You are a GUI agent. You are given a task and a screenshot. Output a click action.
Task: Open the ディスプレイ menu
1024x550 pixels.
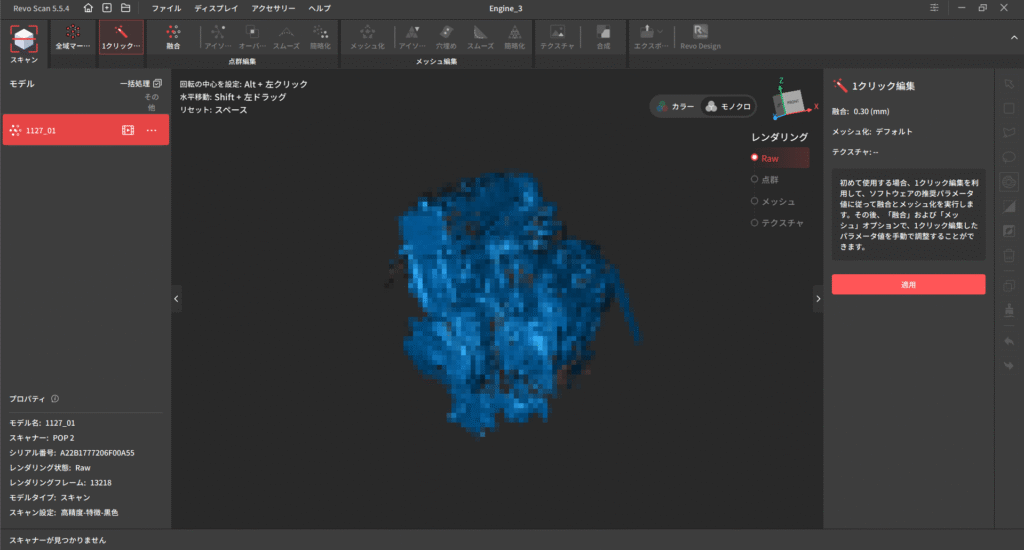click(x=216, y=8)
